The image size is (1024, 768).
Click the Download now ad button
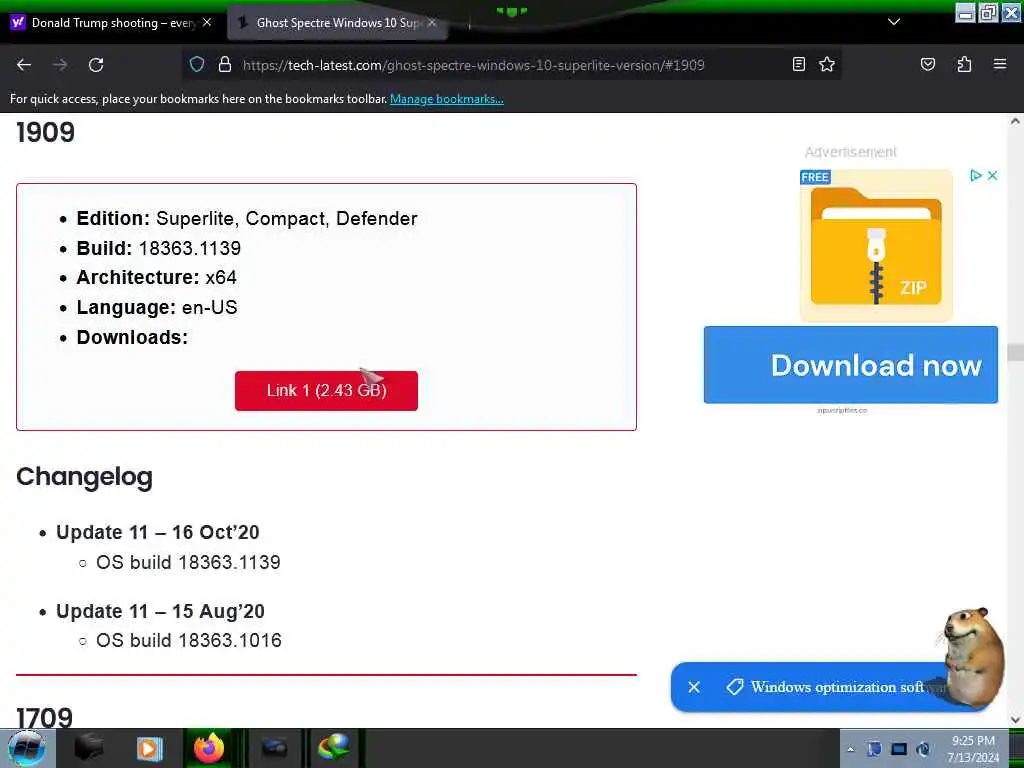tap(850, 364)
